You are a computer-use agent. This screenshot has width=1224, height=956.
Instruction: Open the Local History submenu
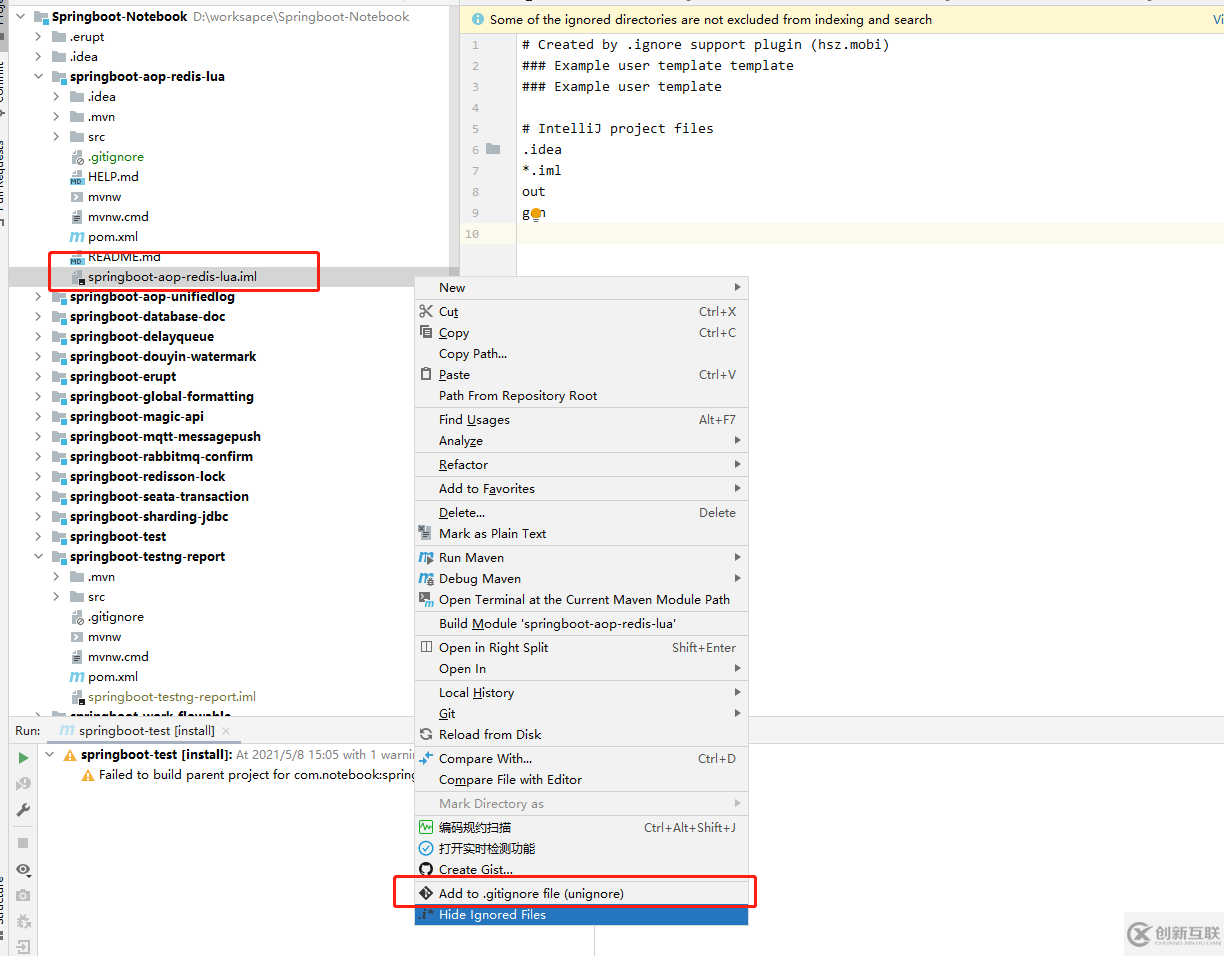581,693
